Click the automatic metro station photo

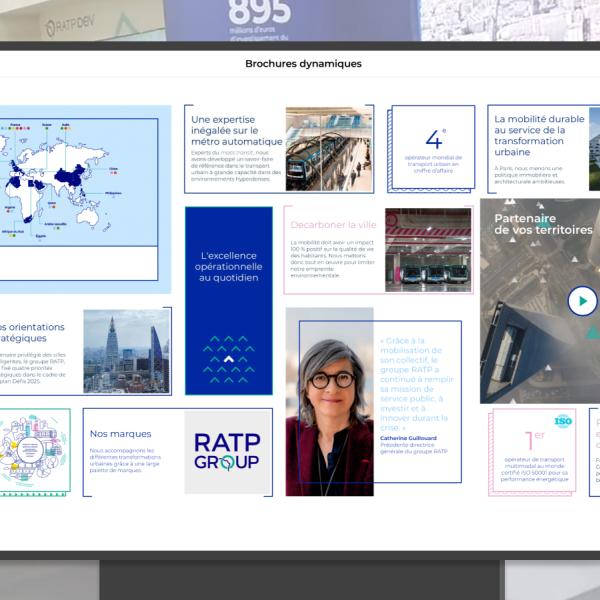pyautogui.click(x=329, y=149)
